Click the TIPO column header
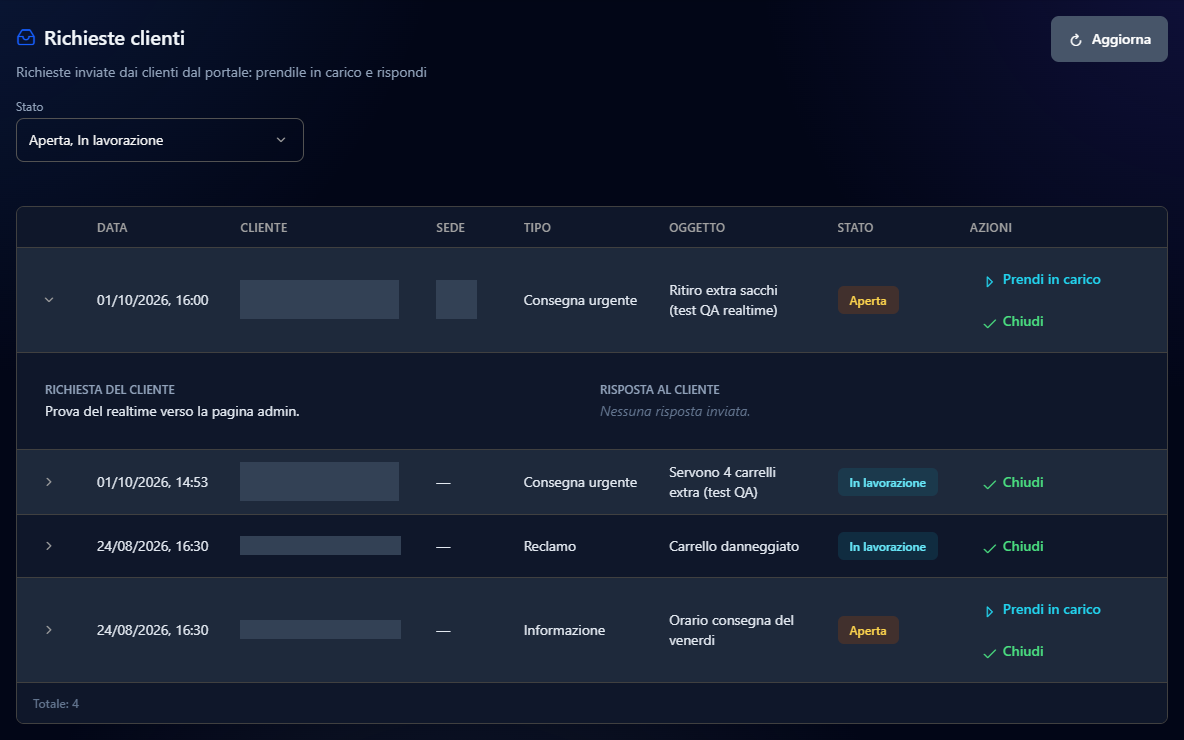The image size is (1184, 740). [x=537, y=228]
